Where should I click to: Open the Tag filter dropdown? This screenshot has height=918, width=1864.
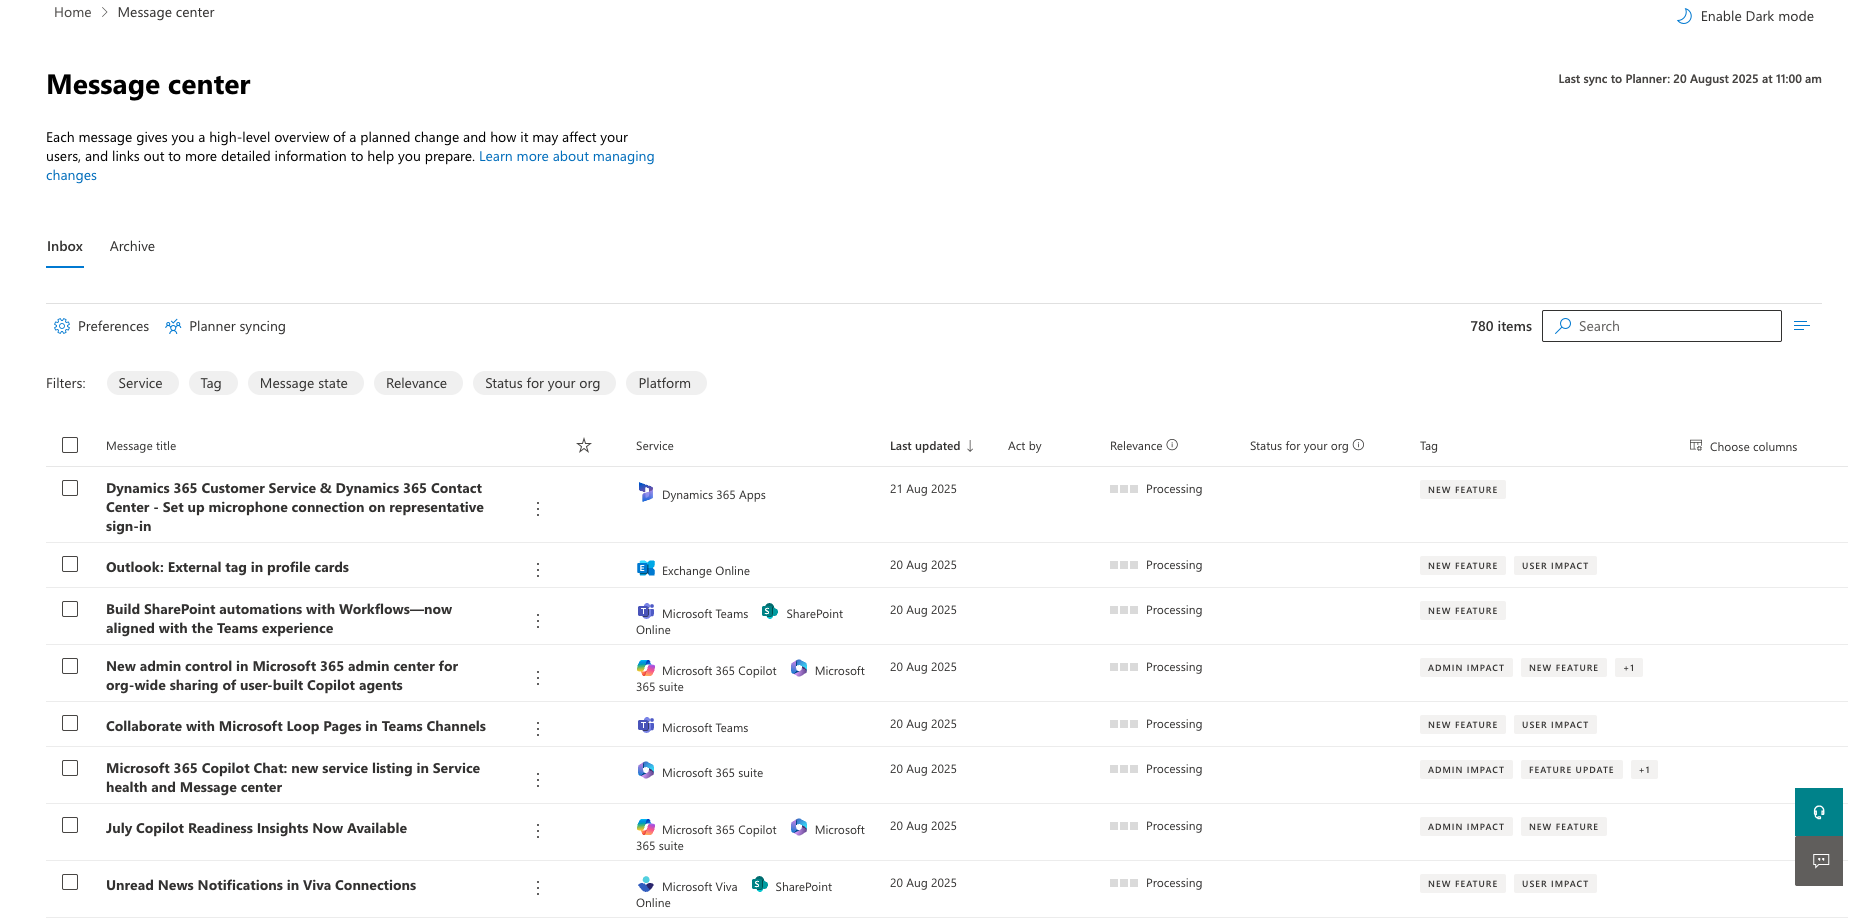[213, 383]
